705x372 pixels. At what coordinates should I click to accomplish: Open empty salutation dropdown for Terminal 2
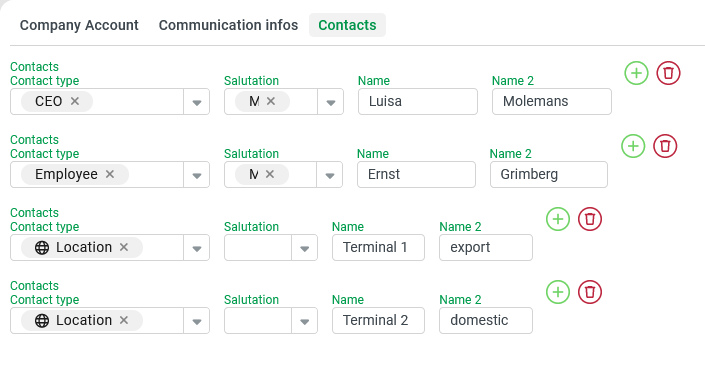click(x=304, y=321)
